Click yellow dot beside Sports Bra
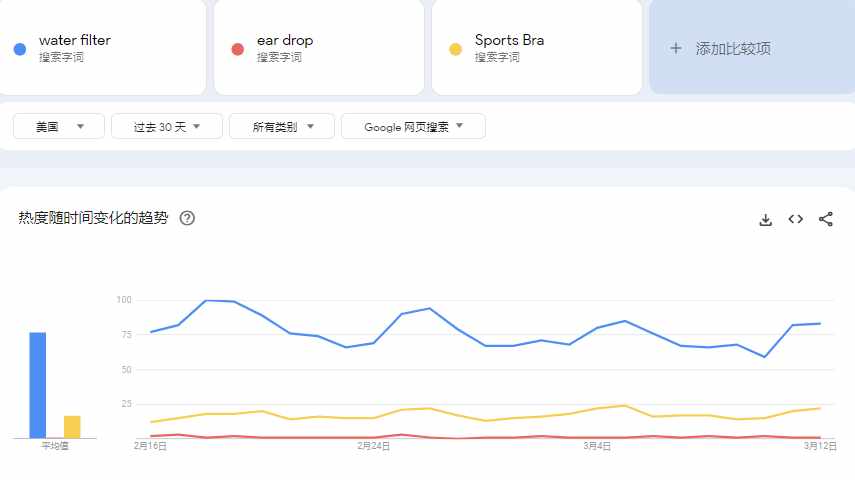 (455, 48)
